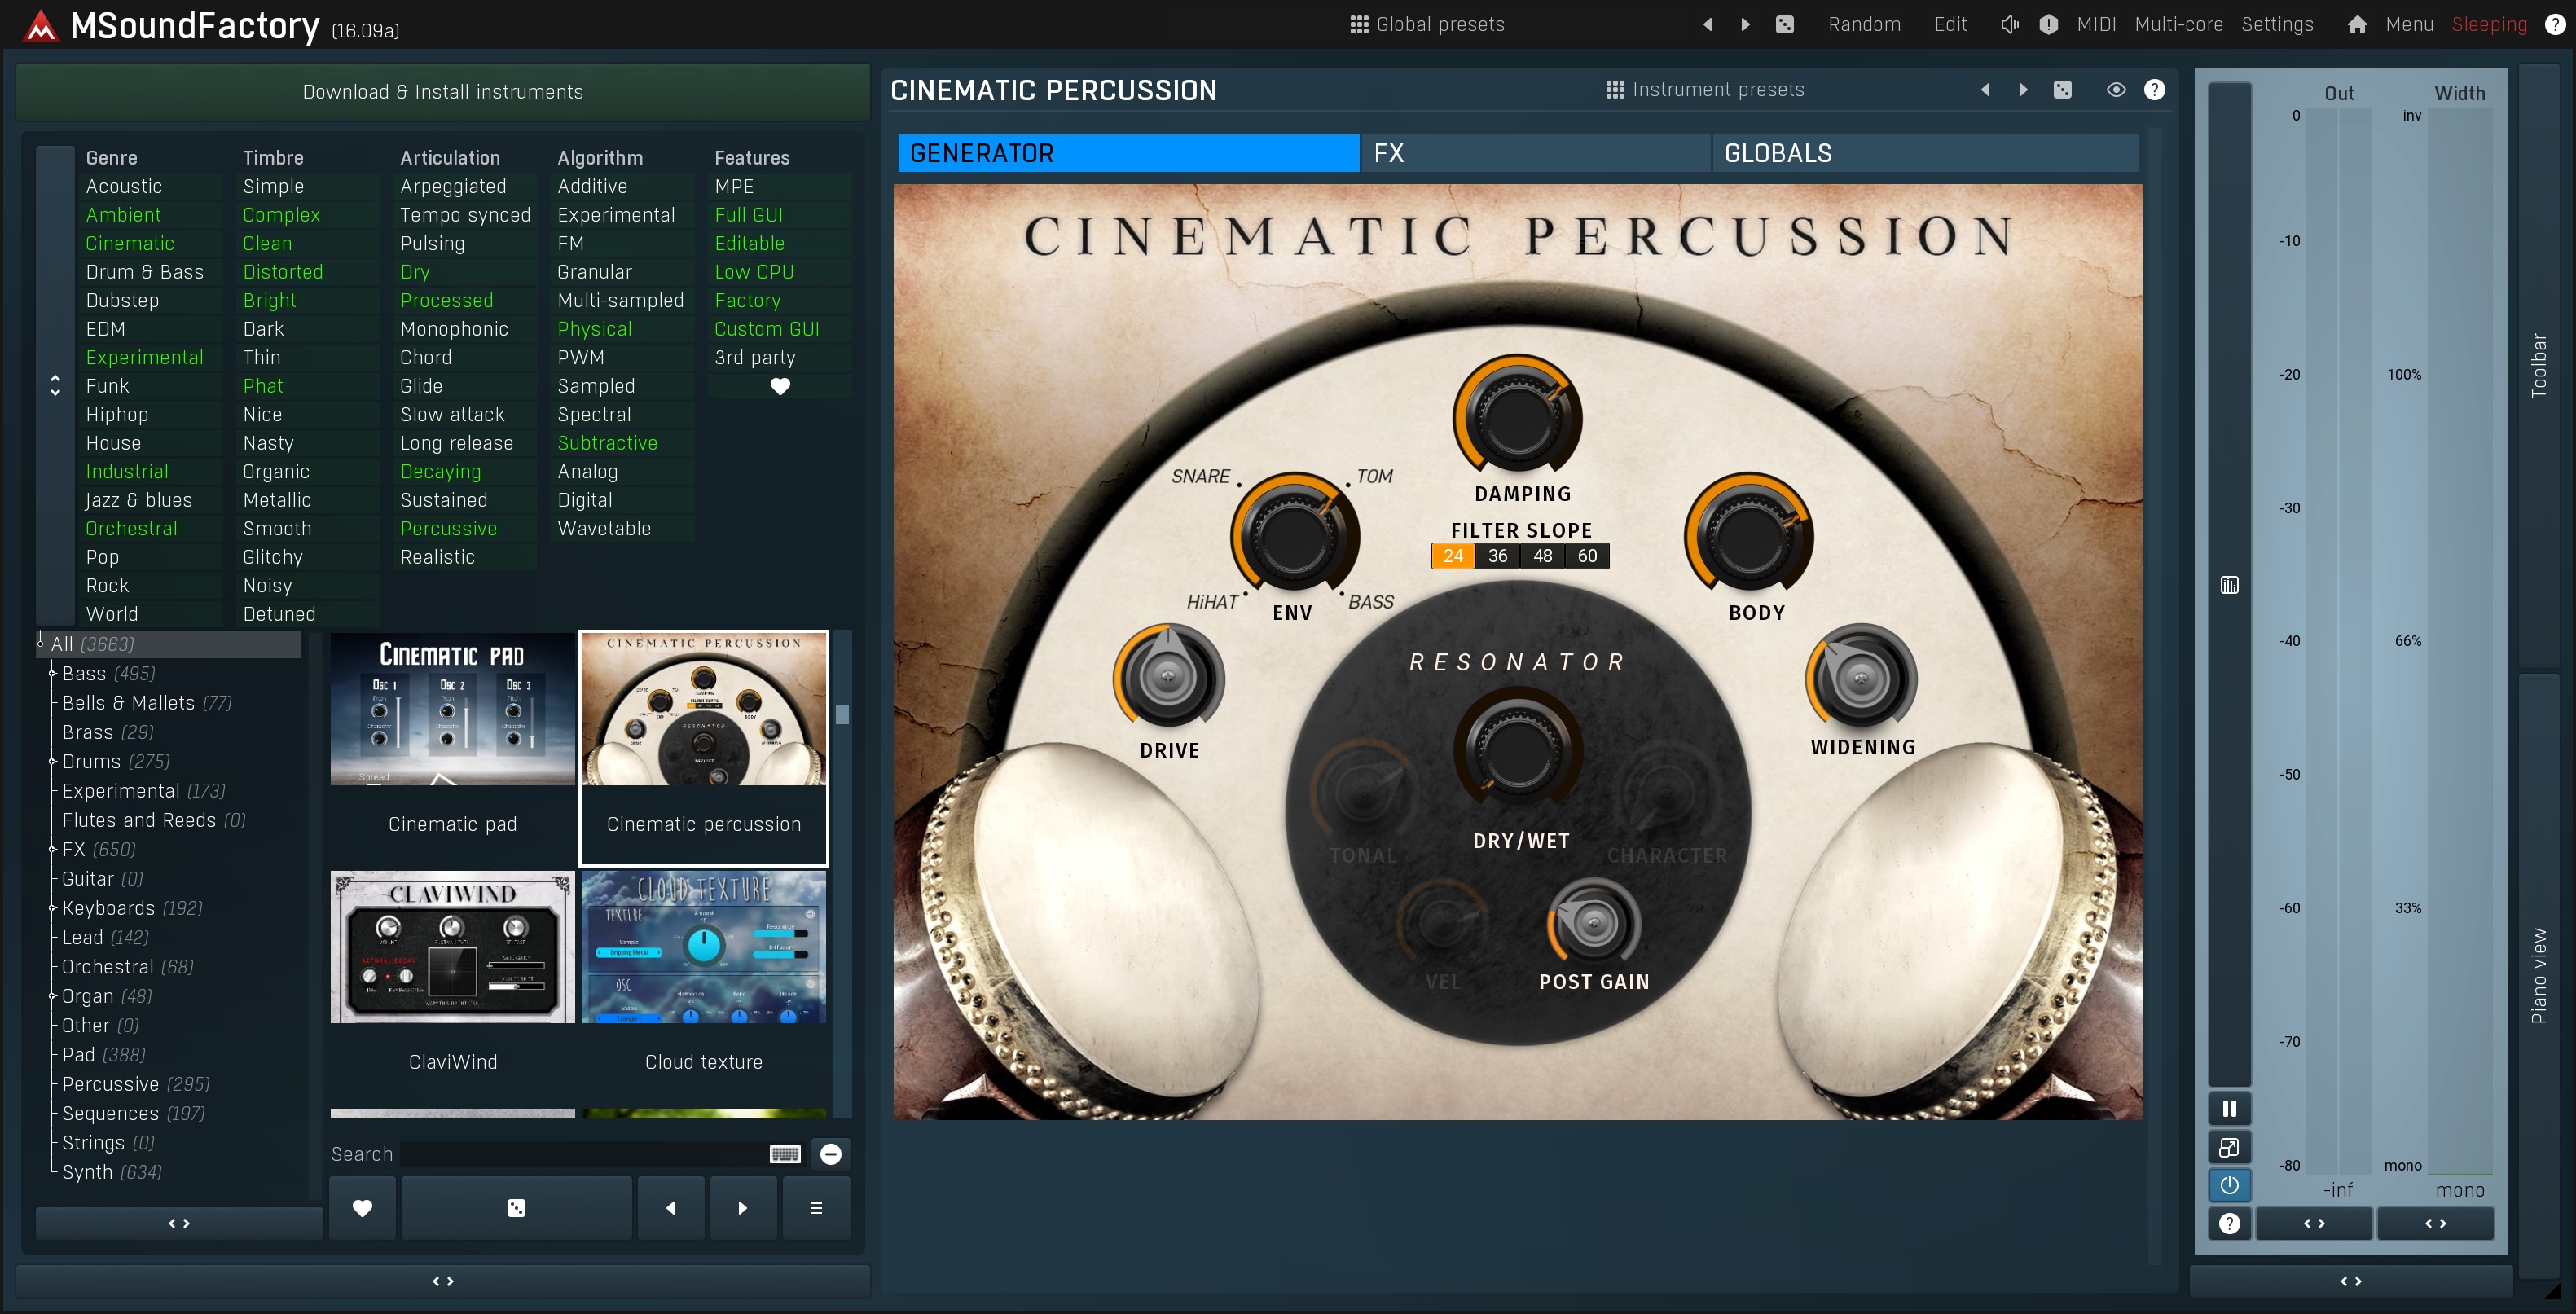
Task: Click the meter popup window icon
Action: tap(2229, 1147)
